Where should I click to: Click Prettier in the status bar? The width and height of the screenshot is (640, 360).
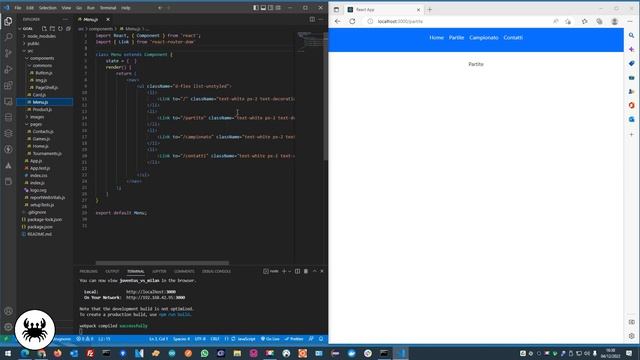click(x=294, y=339)
